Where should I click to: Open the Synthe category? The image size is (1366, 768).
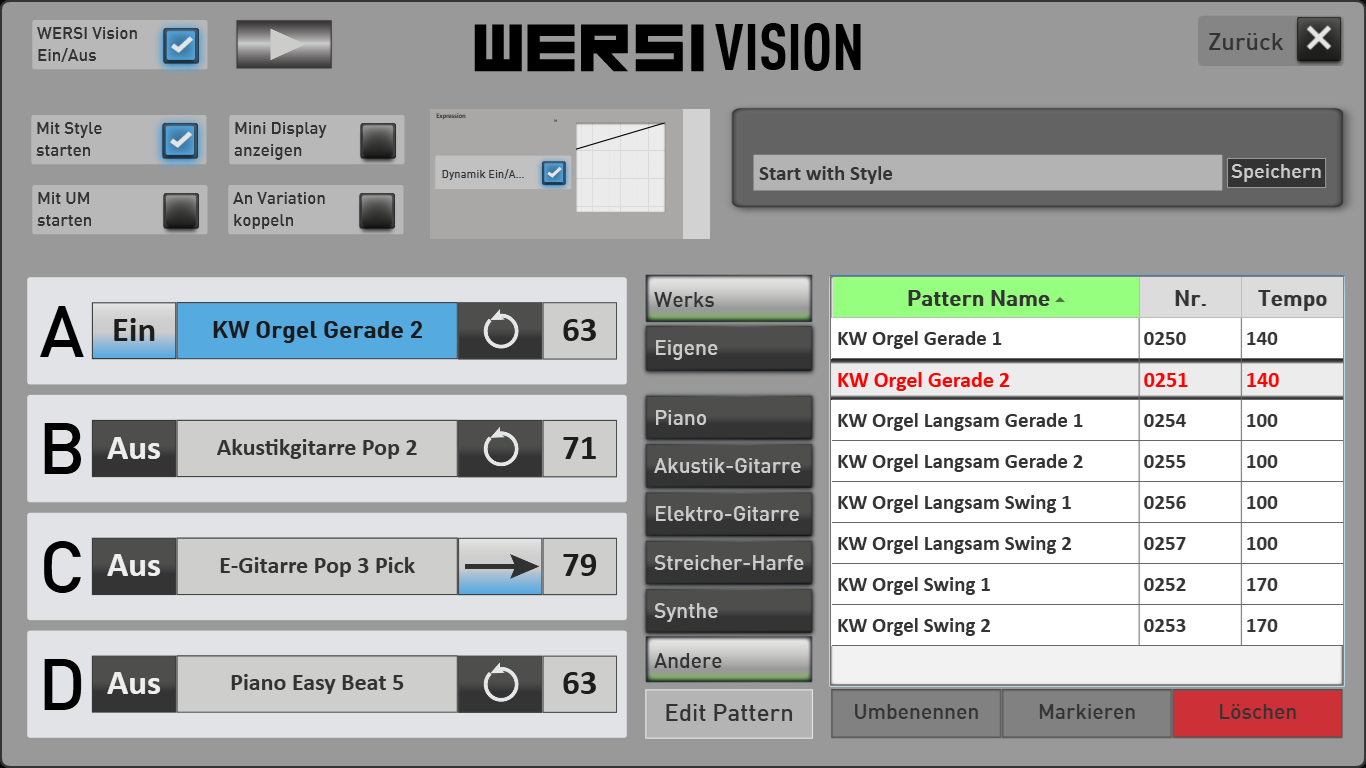click(729, 611)
